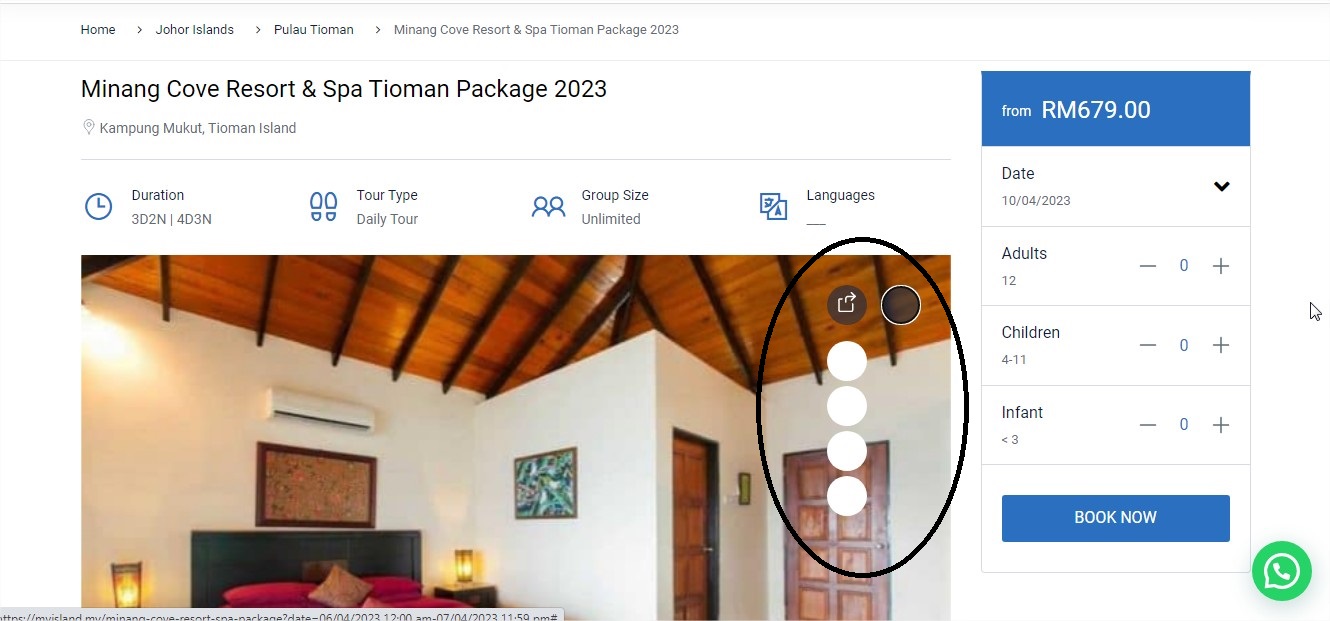Click the first white circle on photo

click(x=847, y=362)
